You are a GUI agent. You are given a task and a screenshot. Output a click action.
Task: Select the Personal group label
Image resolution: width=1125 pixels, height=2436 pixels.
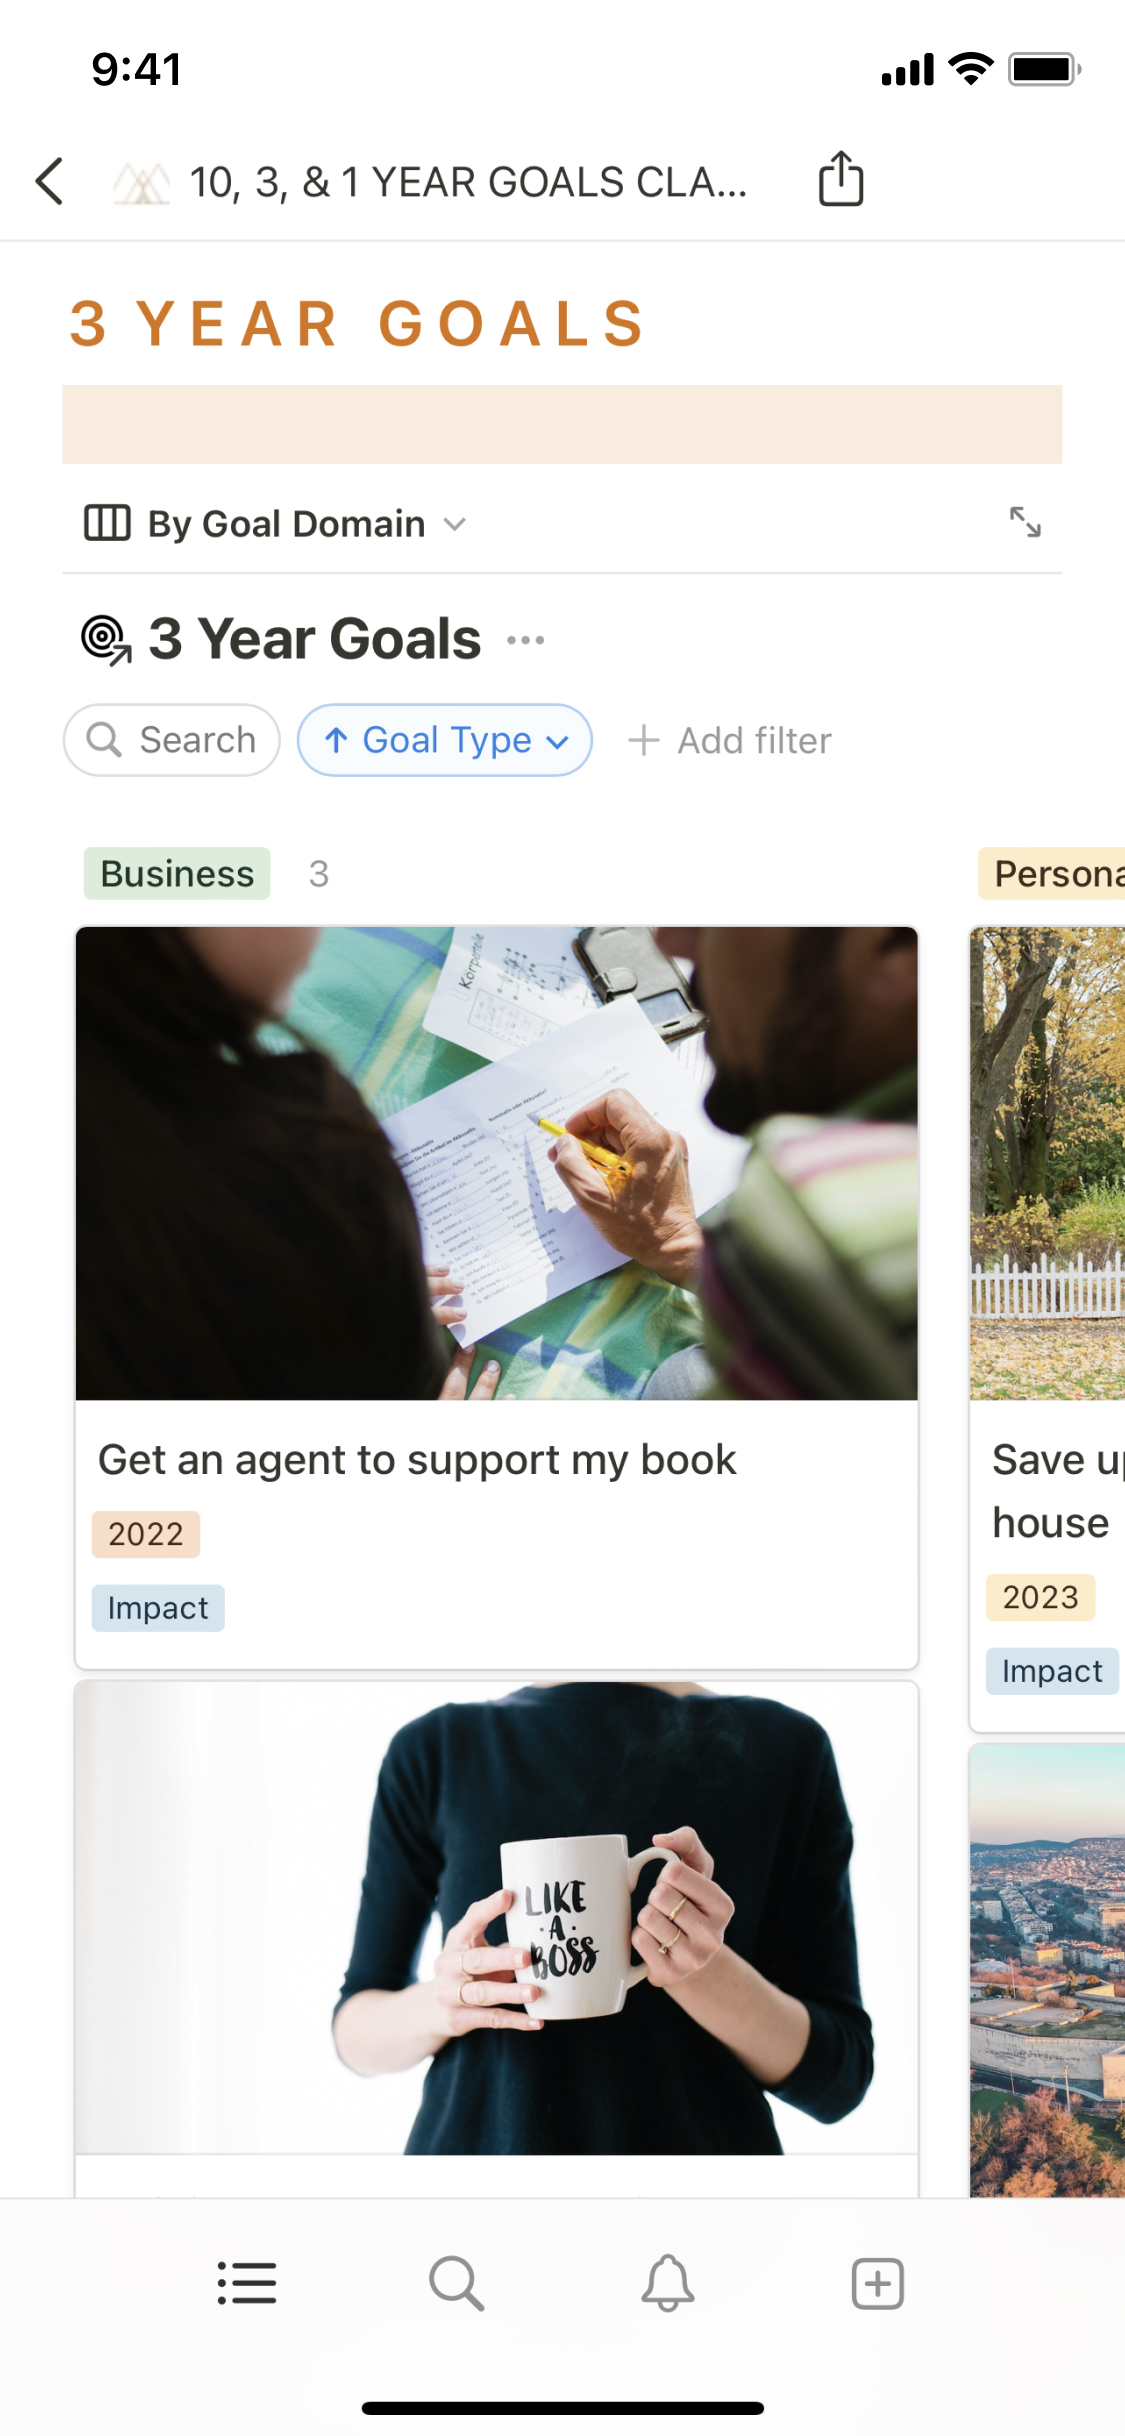tap(1055, 874)
